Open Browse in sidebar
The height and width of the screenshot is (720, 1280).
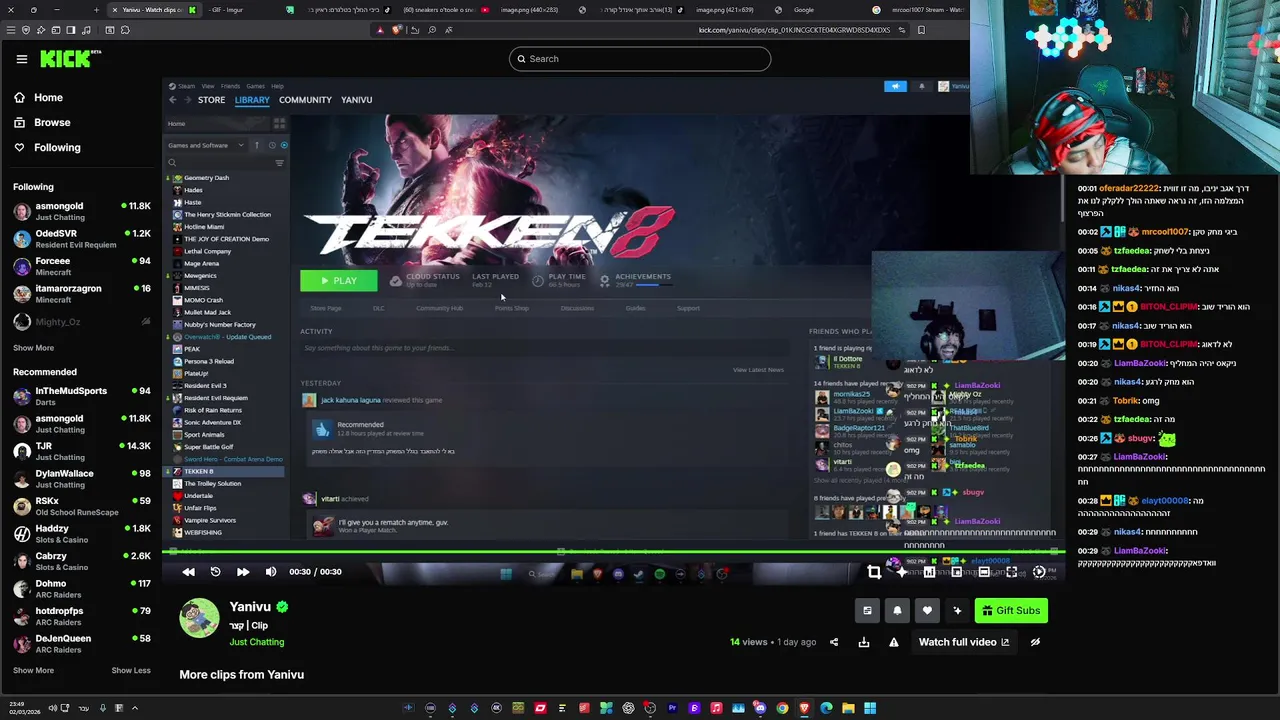coord(42,123)
